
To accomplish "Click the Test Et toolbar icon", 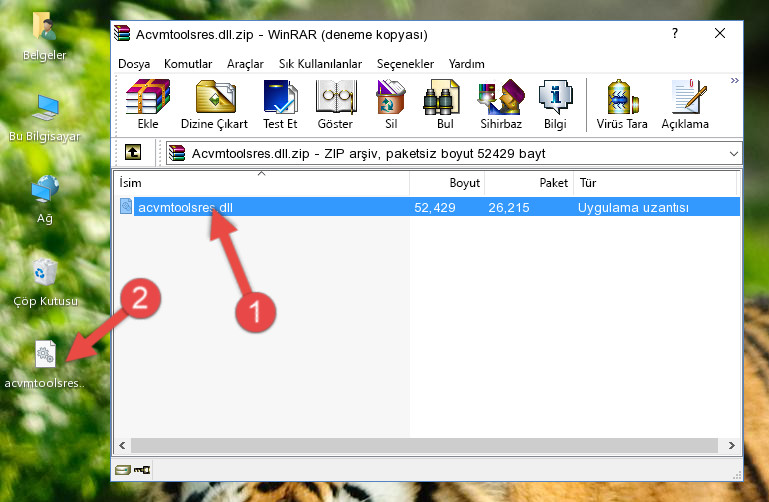I will click(280, 104).
